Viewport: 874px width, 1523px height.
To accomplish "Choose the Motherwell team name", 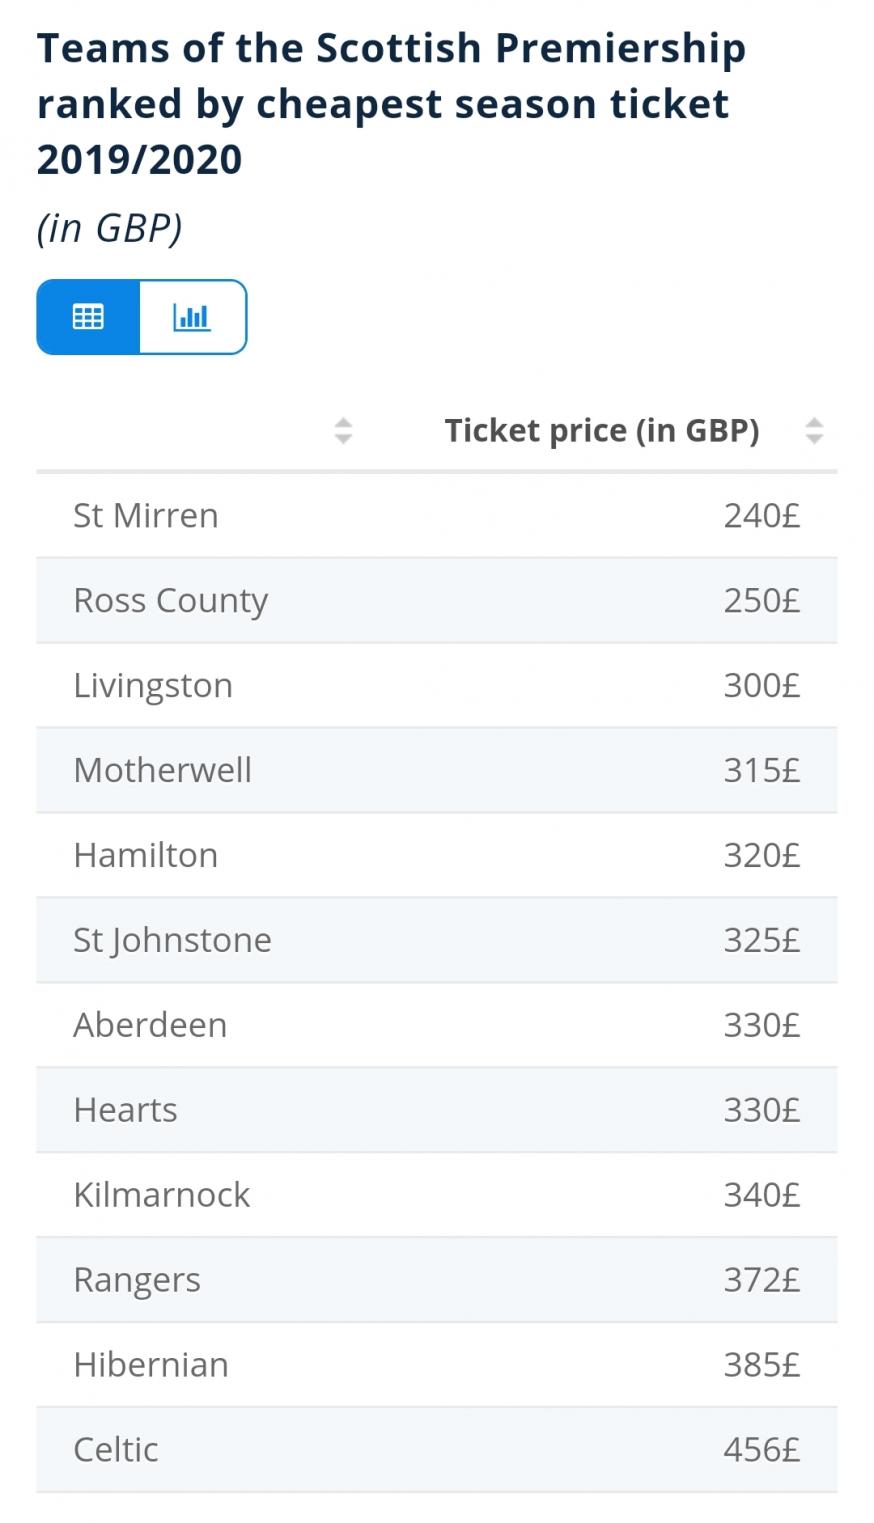I will click(x=162, y=770).
